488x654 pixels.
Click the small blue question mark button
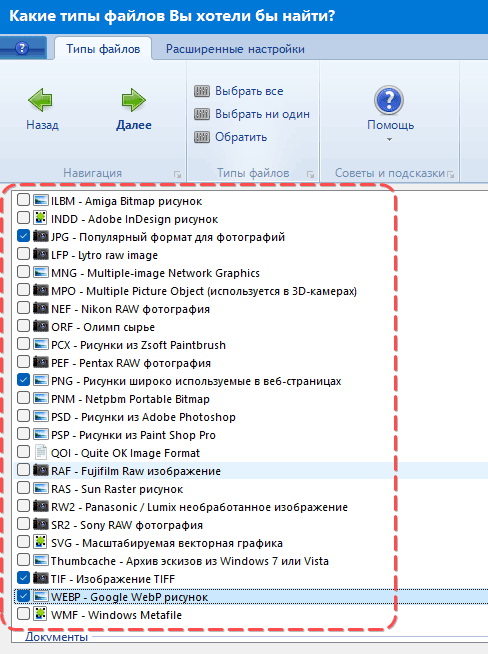[22, 48]
